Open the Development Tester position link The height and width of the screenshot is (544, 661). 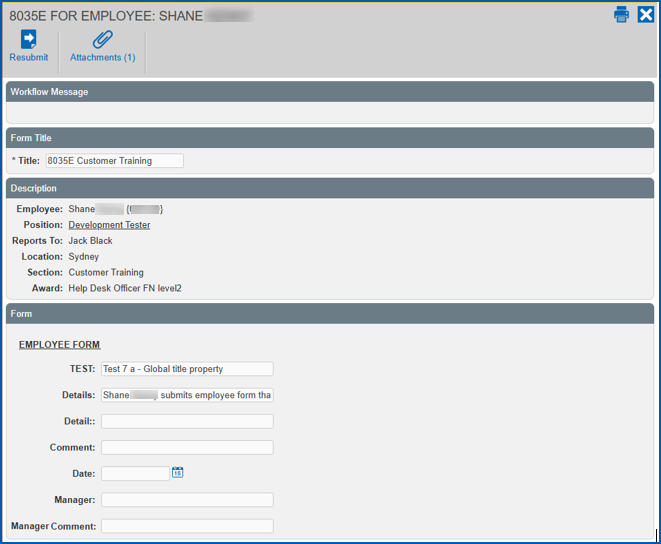109,225
